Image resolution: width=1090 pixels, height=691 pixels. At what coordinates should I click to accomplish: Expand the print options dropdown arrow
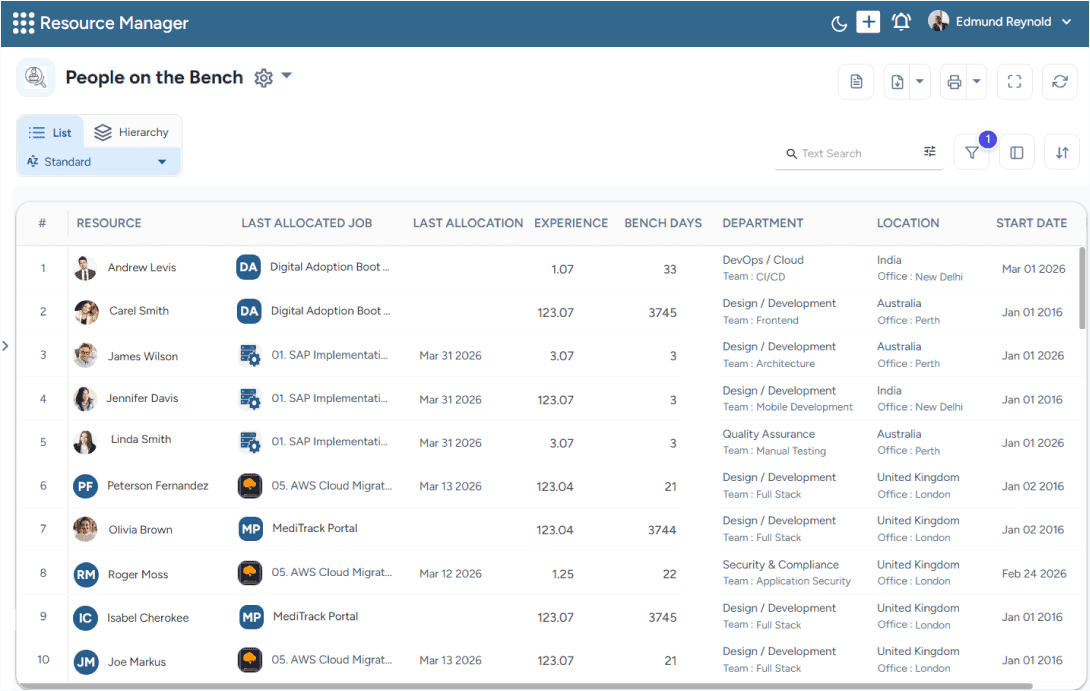tap(977, 82)
